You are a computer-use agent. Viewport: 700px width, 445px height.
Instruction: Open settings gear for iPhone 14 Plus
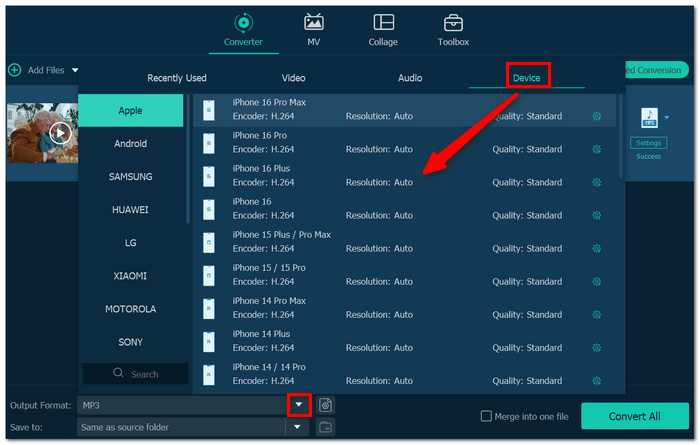[596, 347]
